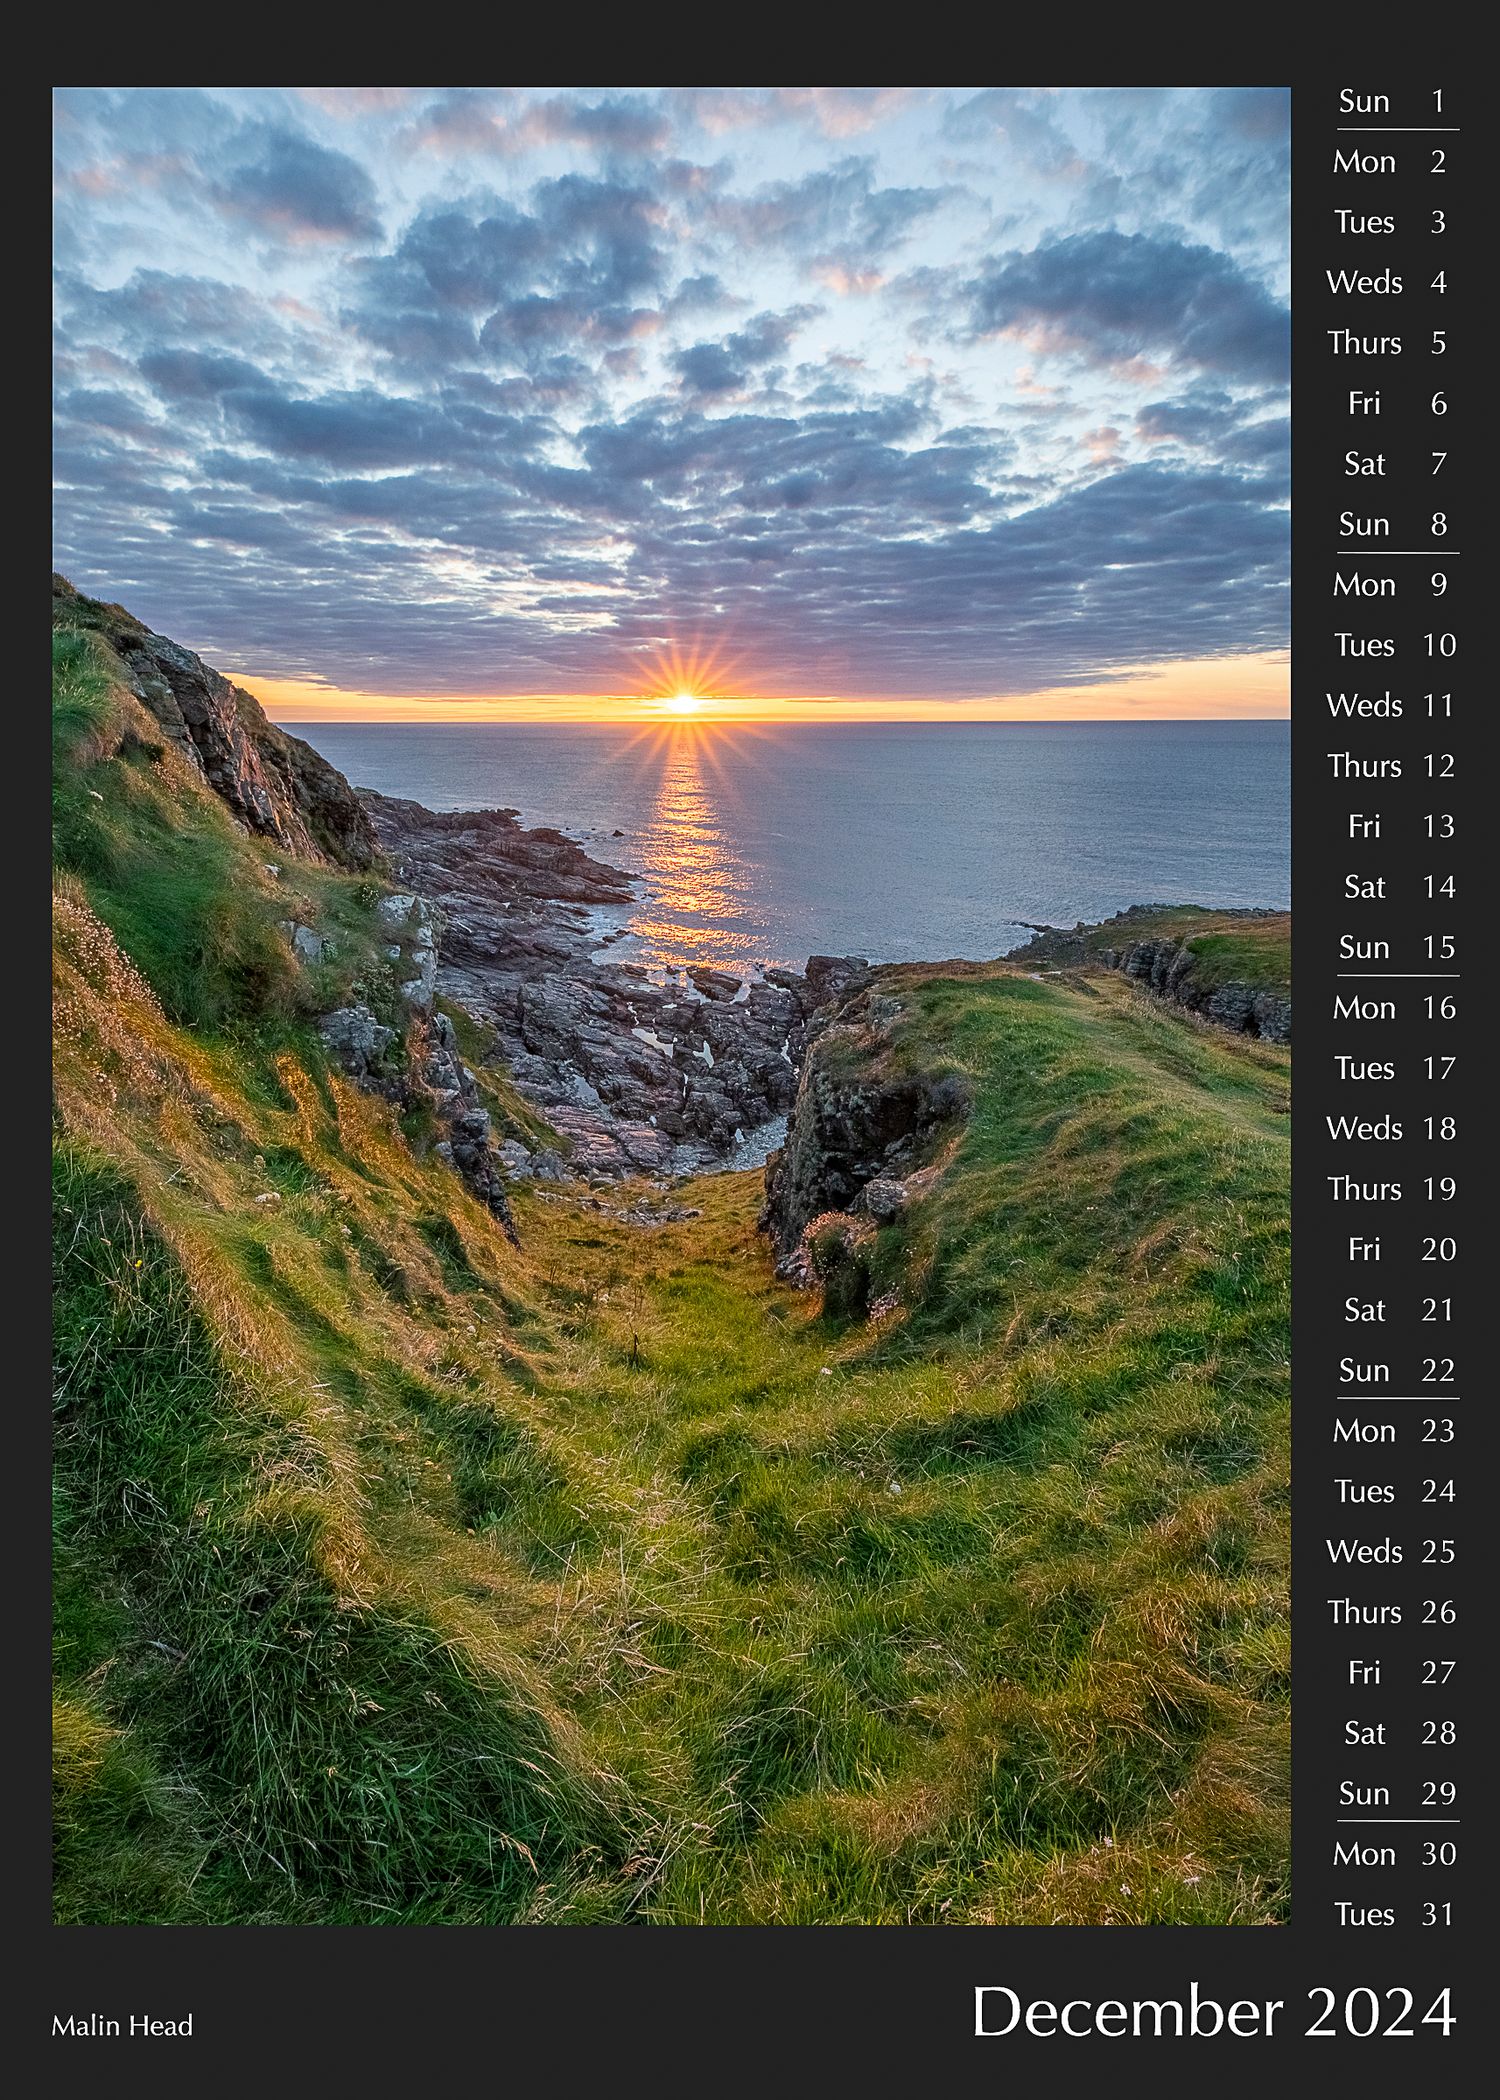This screenshot has width=1500, height=2100.
Task: Click the 'December 2024' title
Action: click(x=1213, y=2012)
